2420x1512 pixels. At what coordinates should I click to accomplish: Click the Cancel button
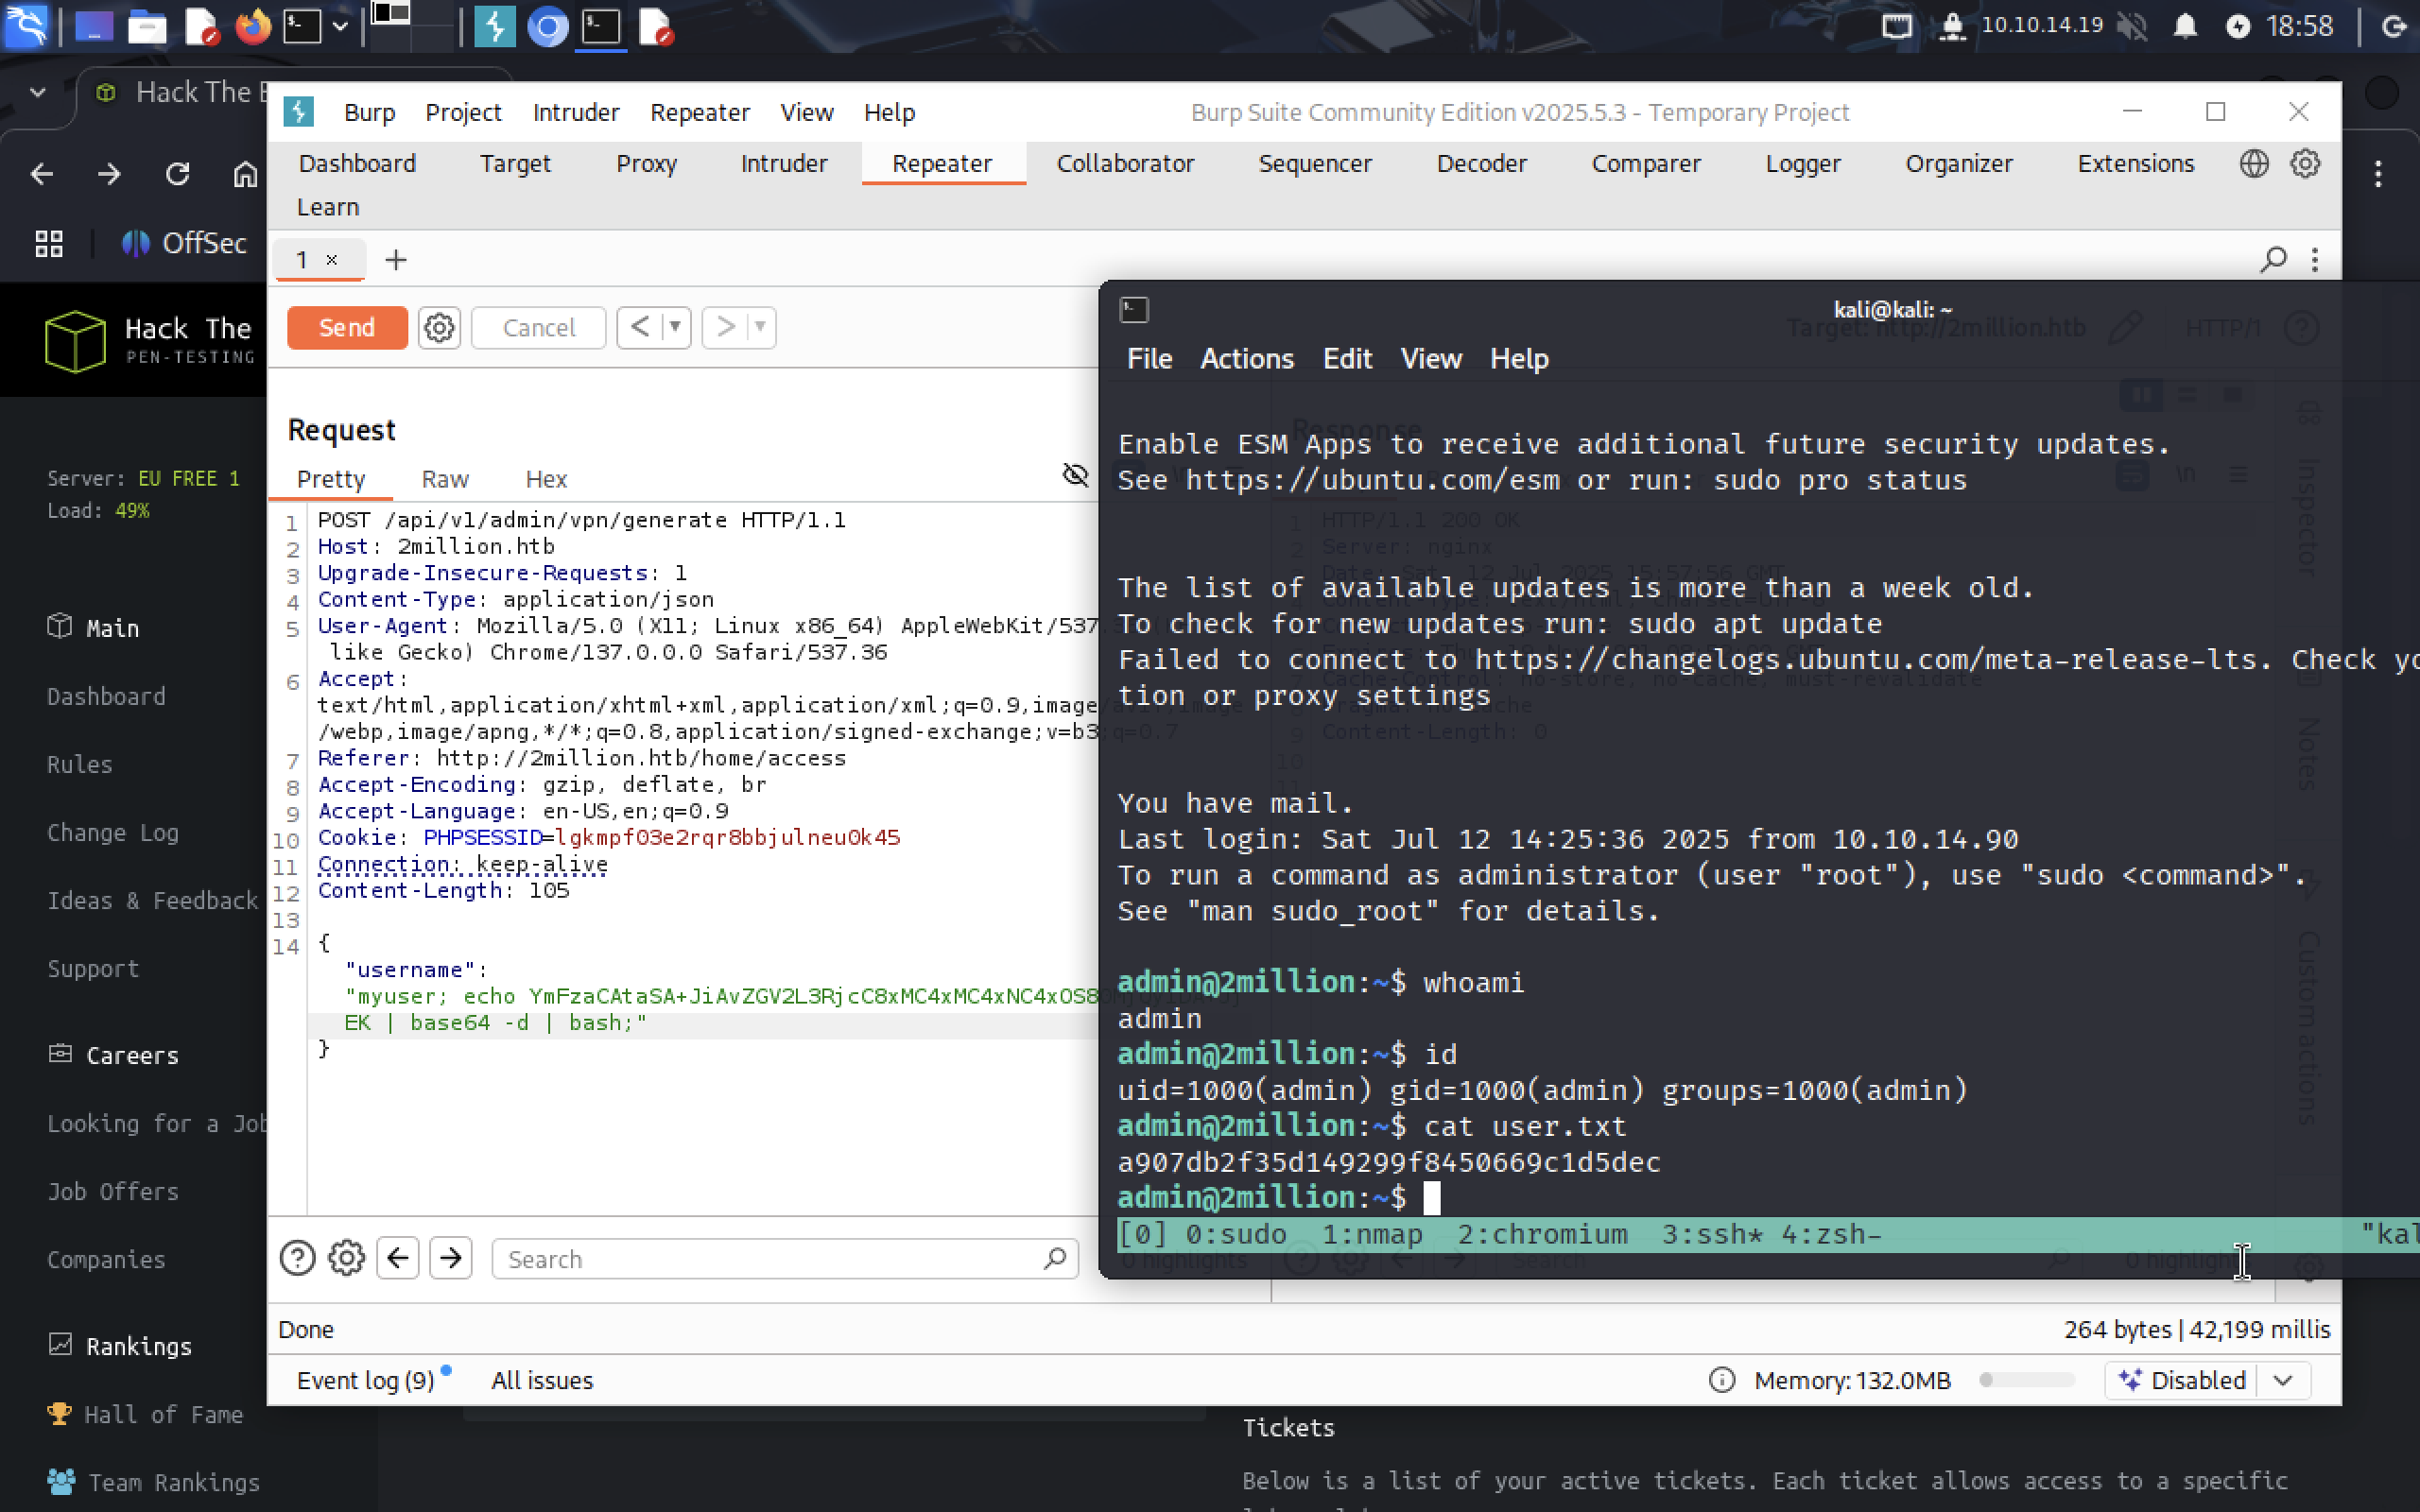pyautogui.click(x=538, y=327)
